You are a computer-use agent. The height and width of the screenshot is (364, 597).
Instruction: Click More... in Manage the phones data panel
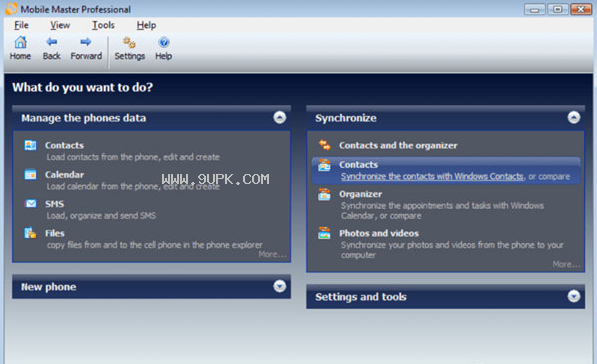point(272,254)
